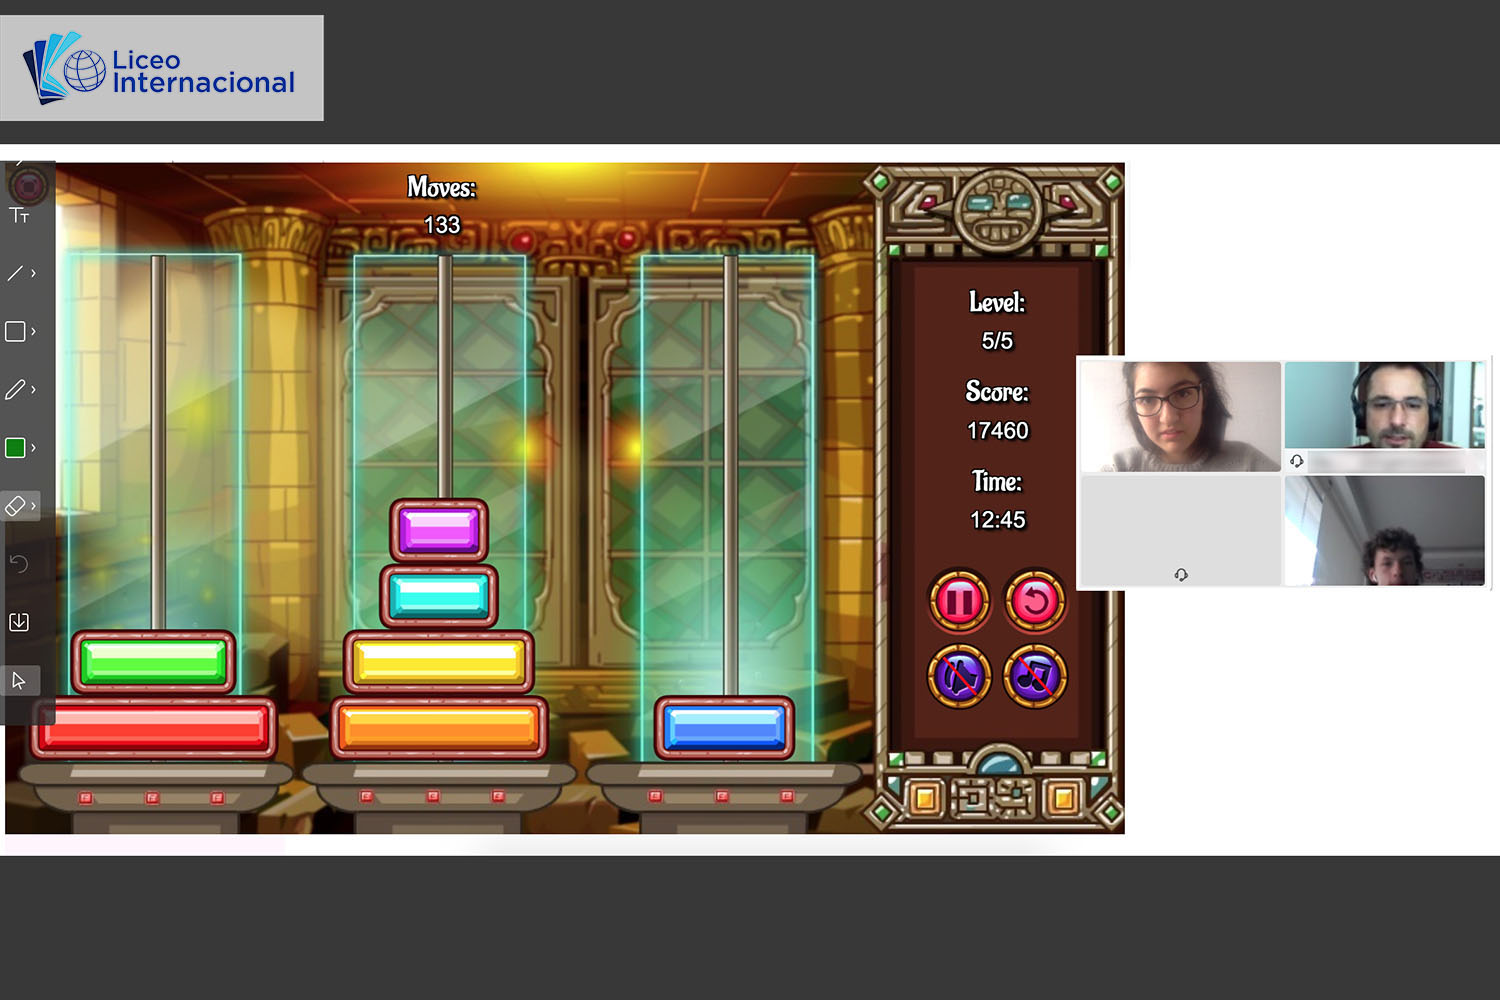
Task: Click the Level value 5/5
Action: [x=997, y=341]
